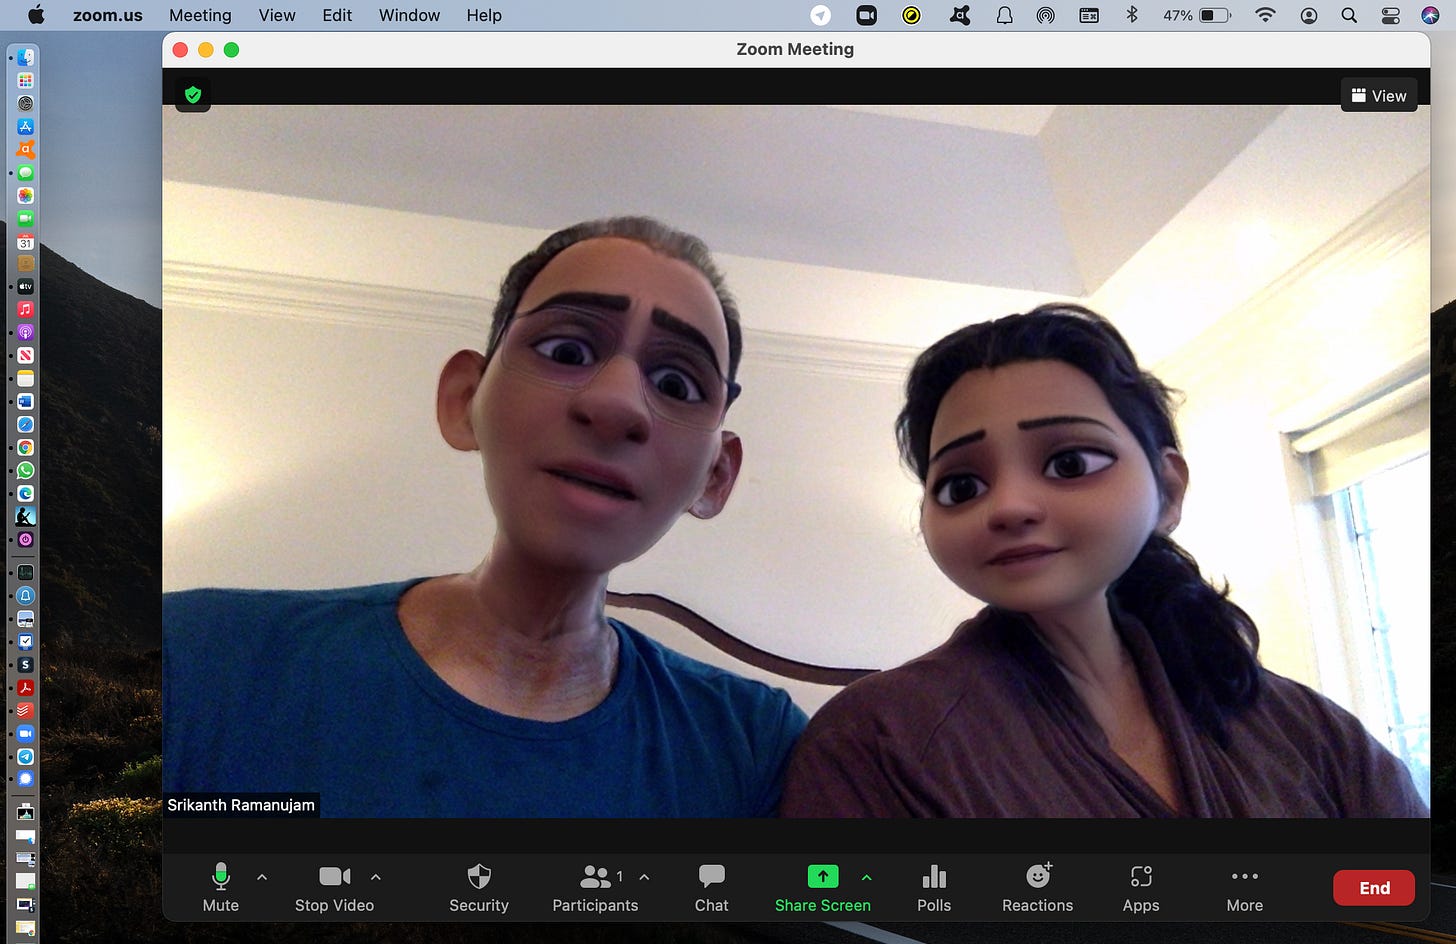Open Signal in the Dock
The image size is (1456, 944).
tap(26, 778)
